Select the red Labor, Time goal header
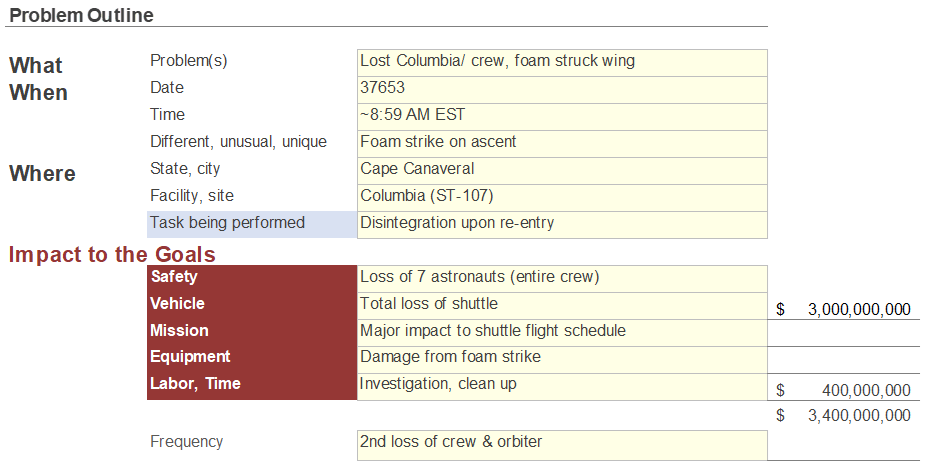This screenshot has height=465, width=927. [x=252, y=386]
